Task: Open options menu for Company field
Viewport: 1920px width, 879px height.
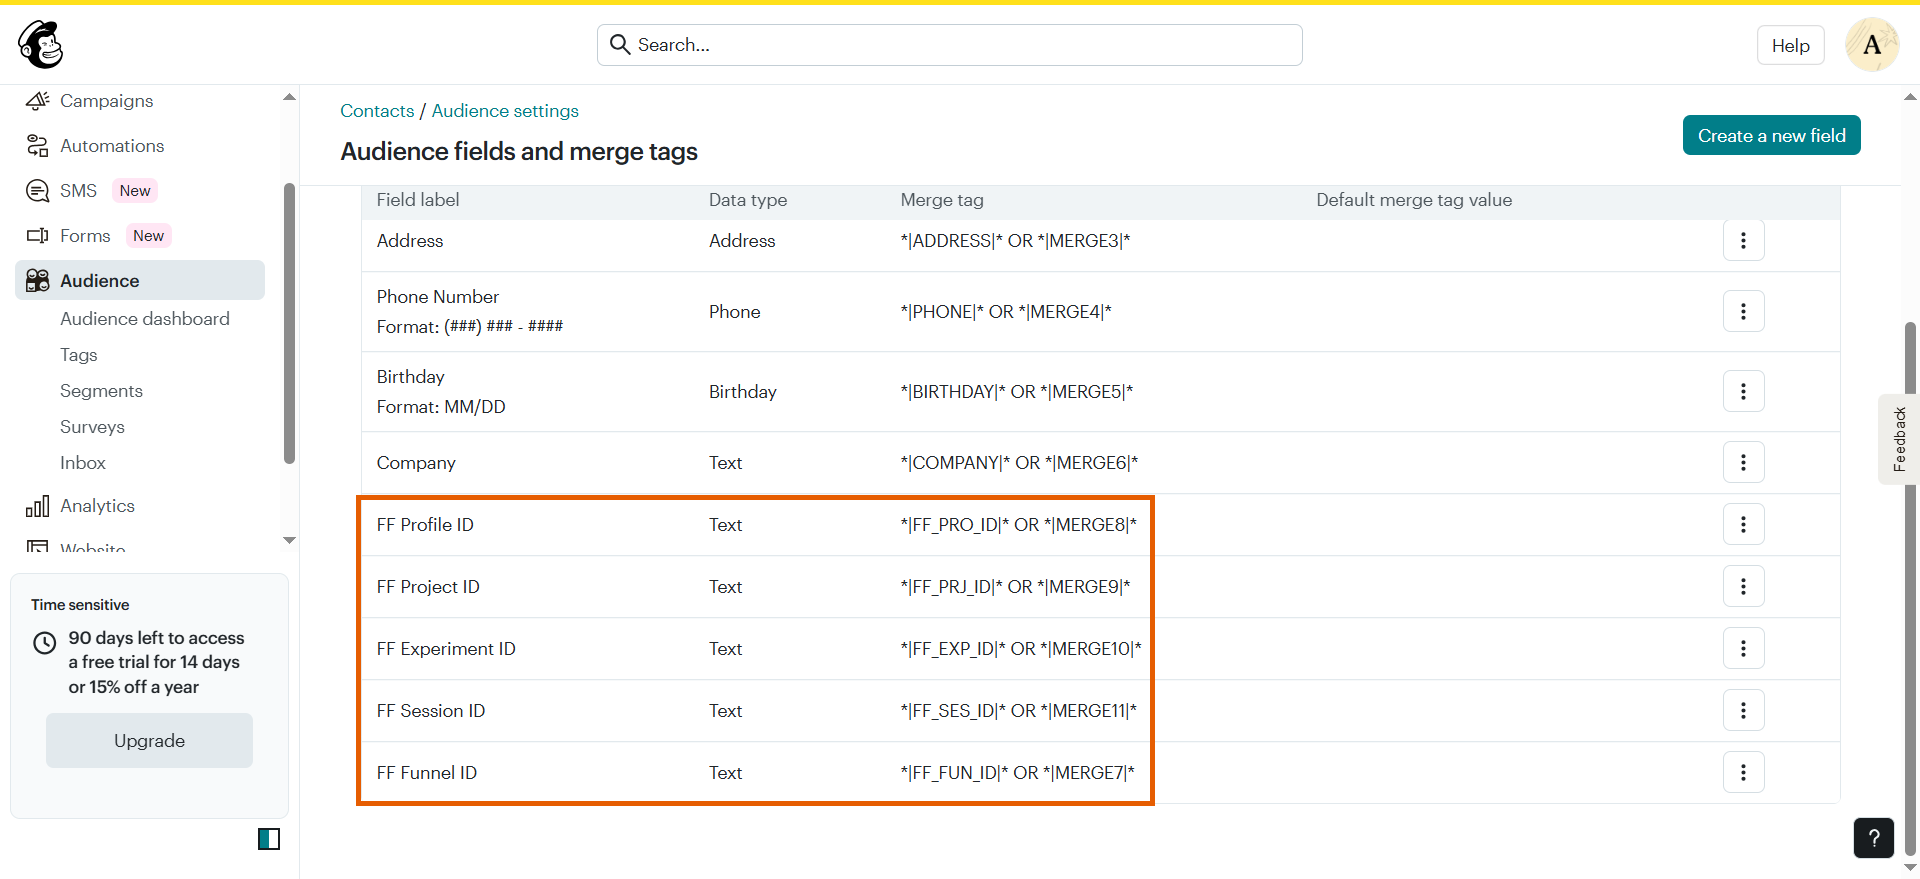Action: (1743, 463)
